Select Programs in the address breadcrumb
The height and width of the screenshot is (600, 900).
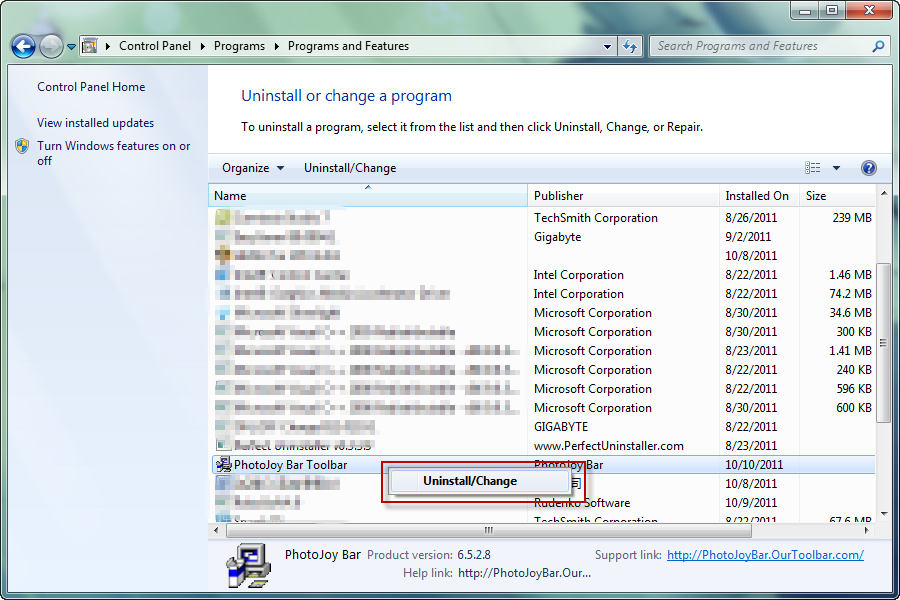[x=239, y=46]
